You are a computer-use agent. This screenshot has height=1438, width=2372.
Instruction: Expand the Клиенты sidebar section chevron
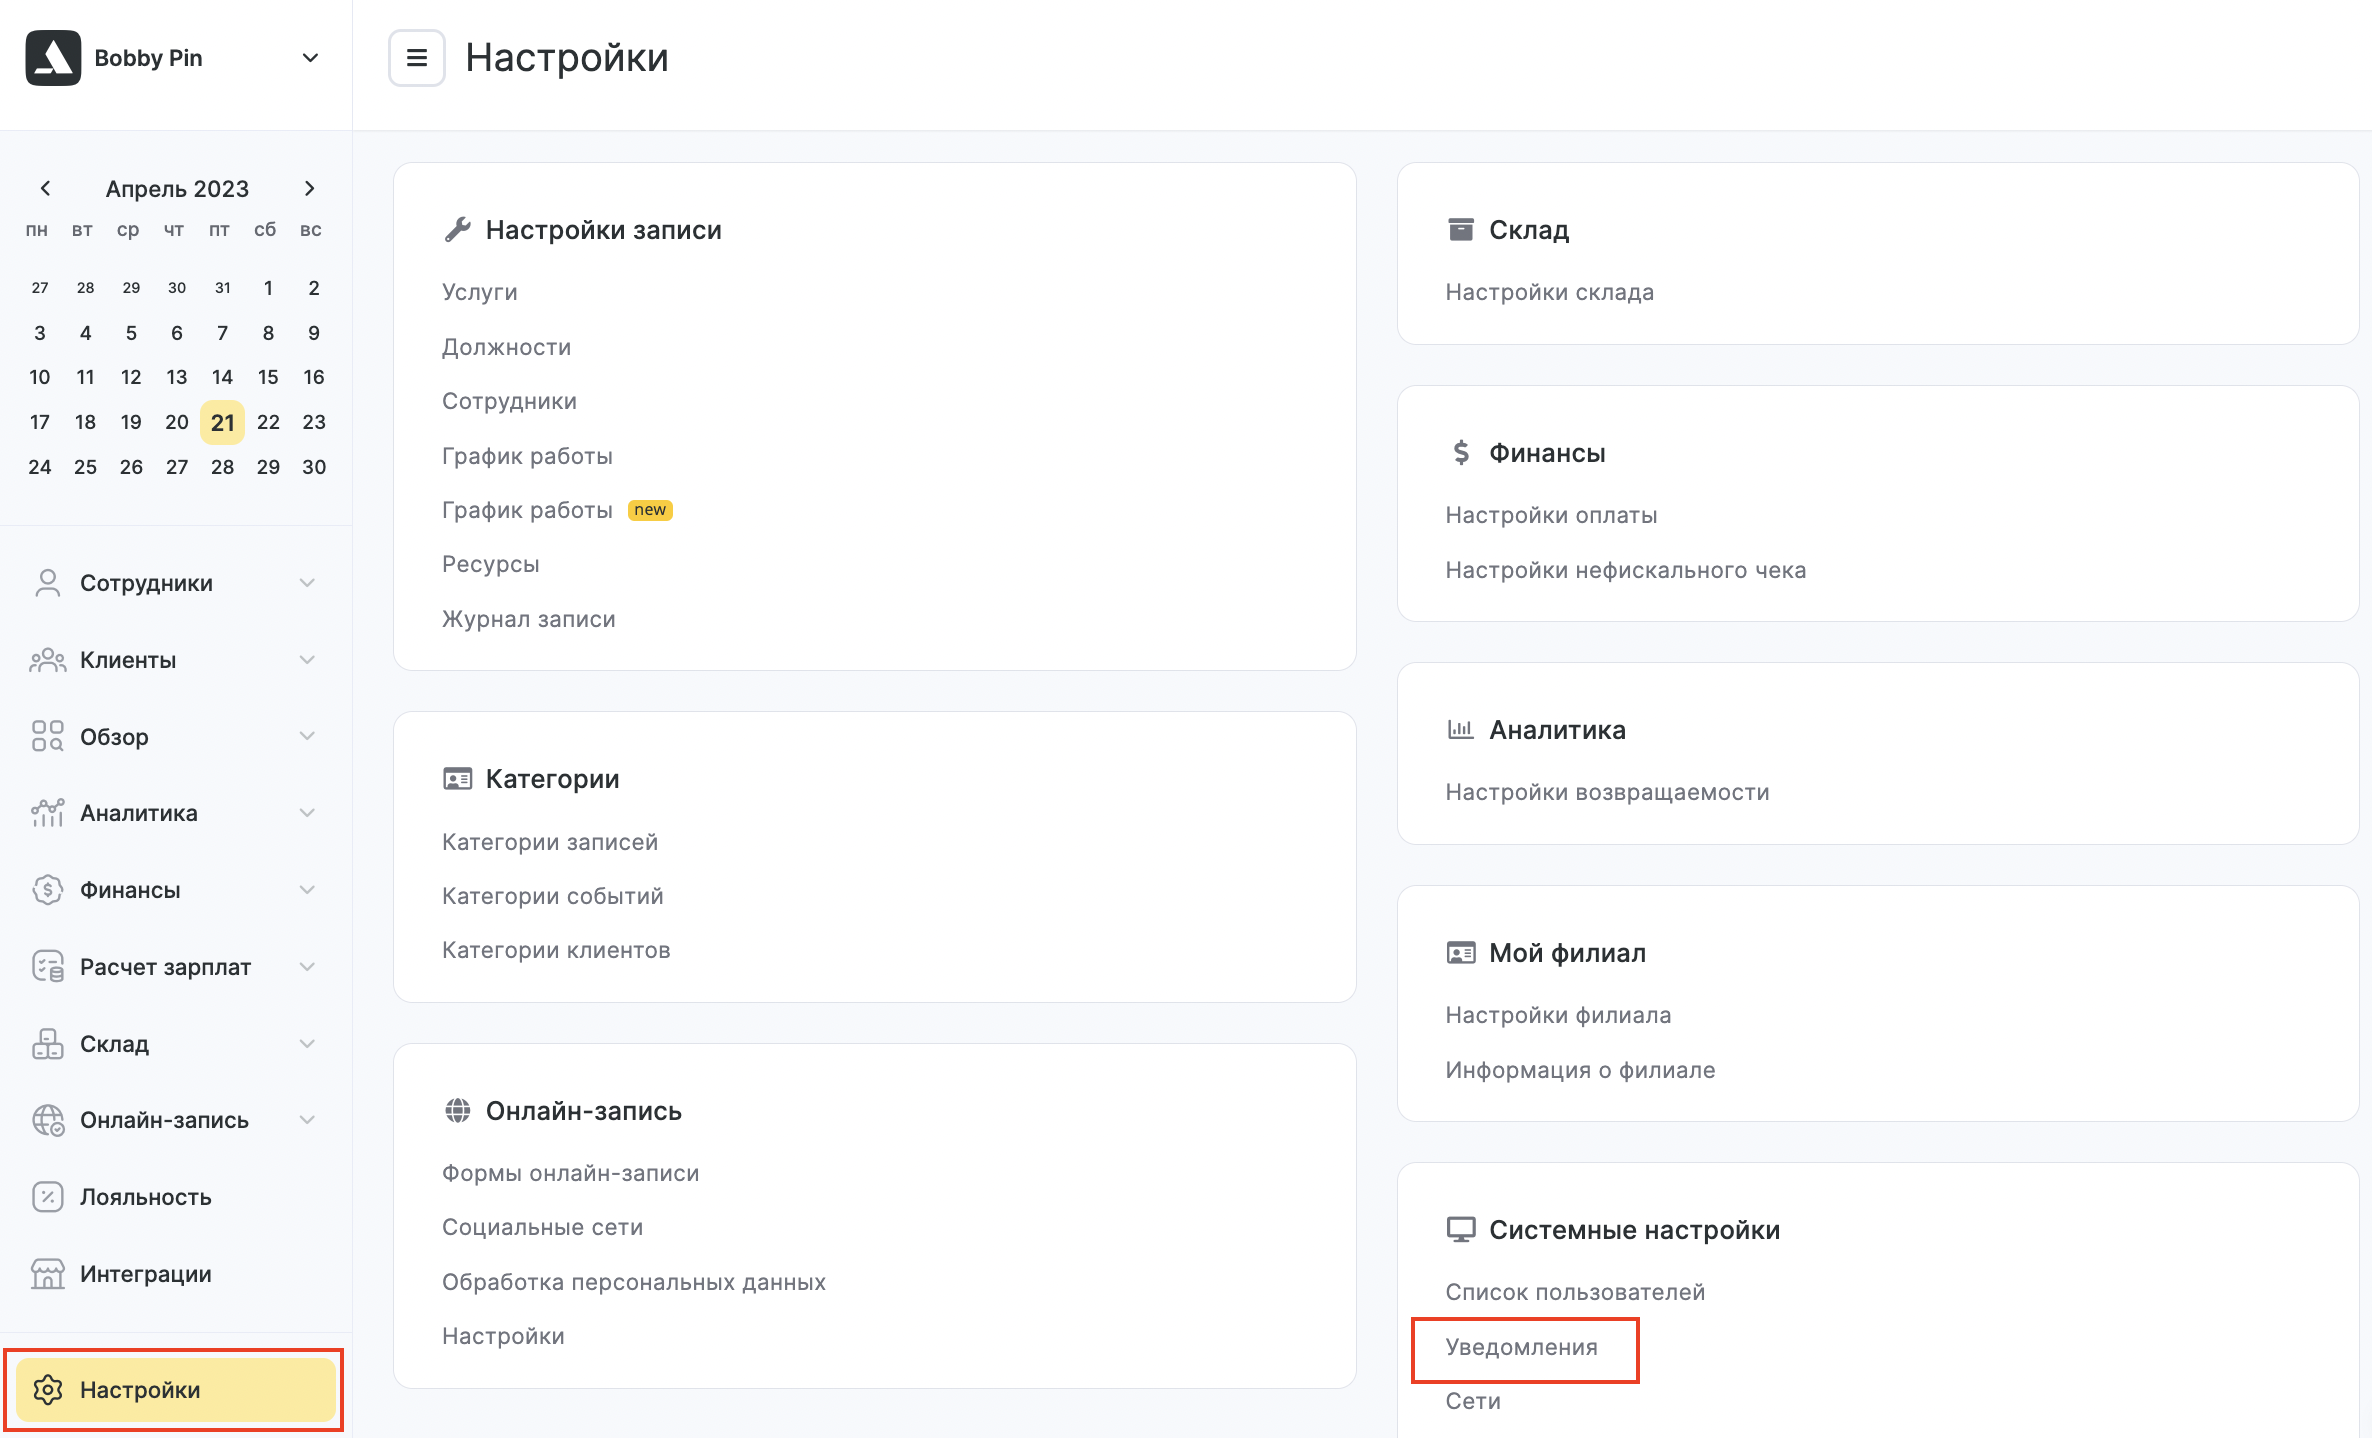pos(308,660)
